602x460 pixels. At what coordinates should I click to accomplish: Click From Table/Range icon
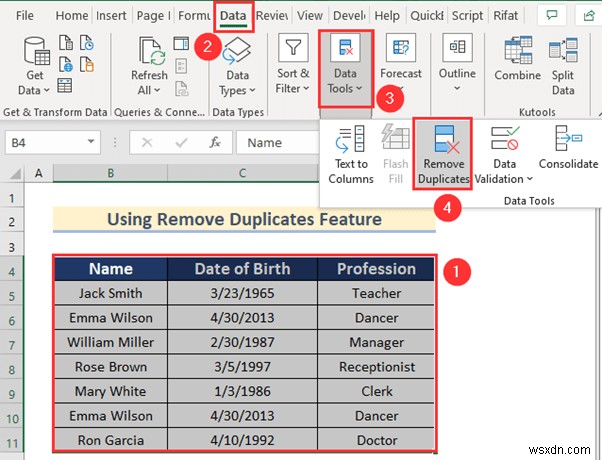point(64,85)
